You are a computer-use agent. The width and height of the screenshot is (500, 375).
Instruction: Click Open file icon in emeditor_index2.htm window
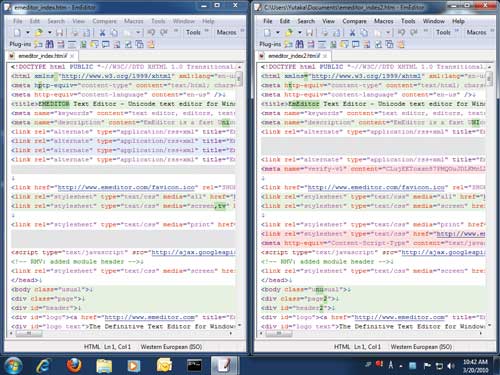coord(289,32)
